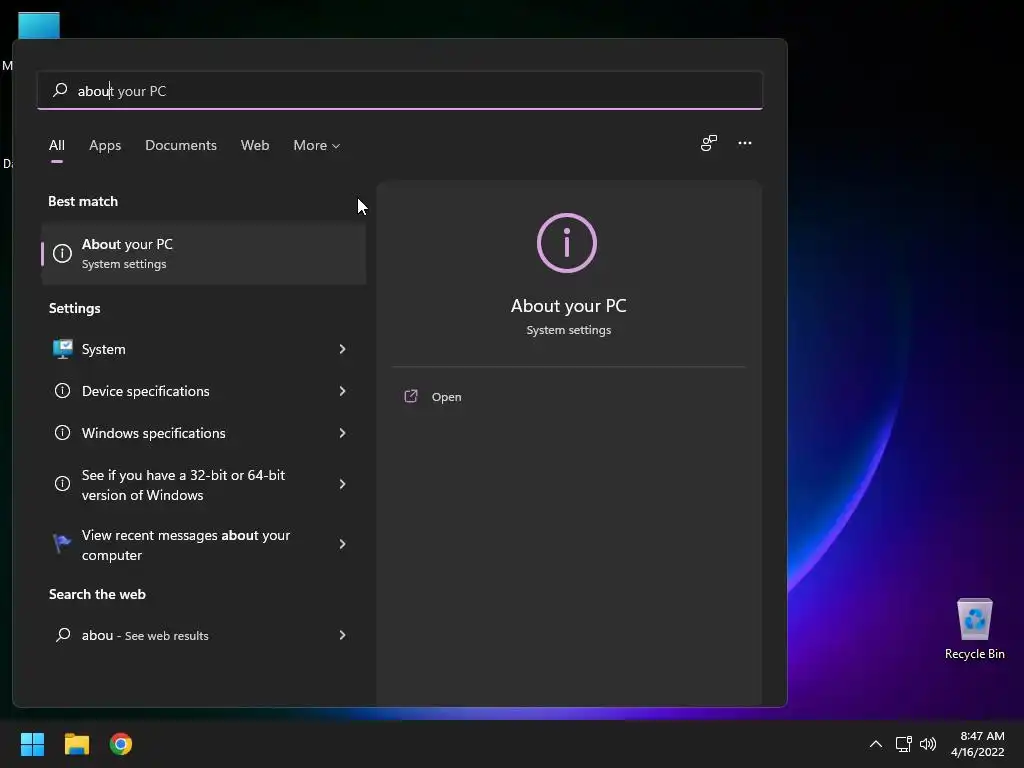Click the search text field
The height and width of the screenshot is (768, 1024).
(400, 91)
